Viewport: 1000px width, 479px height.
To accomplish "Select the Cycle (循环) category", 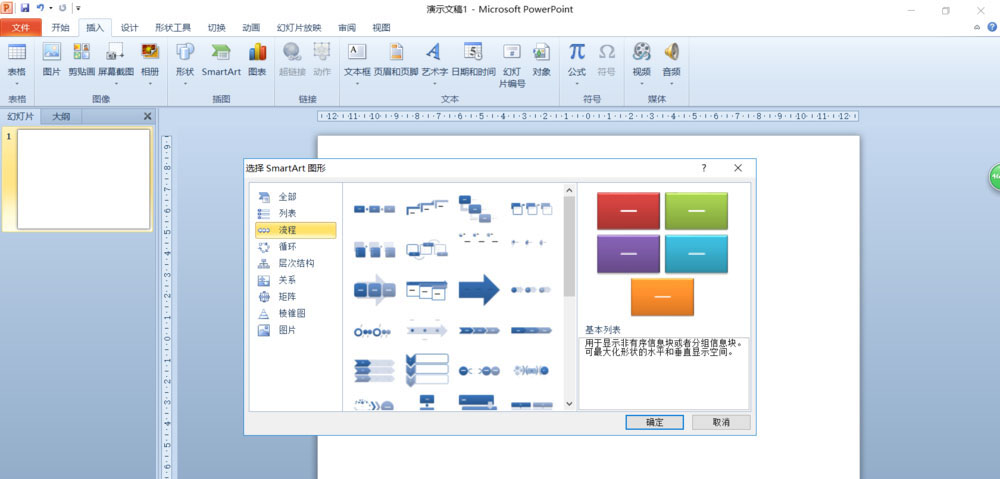I will point(295,247).
